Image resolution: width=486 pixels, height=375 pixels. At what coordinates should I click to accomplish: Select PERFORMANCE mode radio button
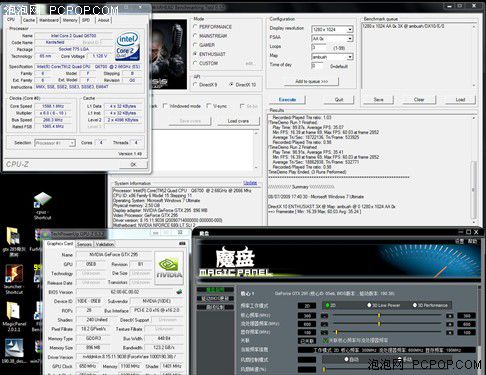195,26
